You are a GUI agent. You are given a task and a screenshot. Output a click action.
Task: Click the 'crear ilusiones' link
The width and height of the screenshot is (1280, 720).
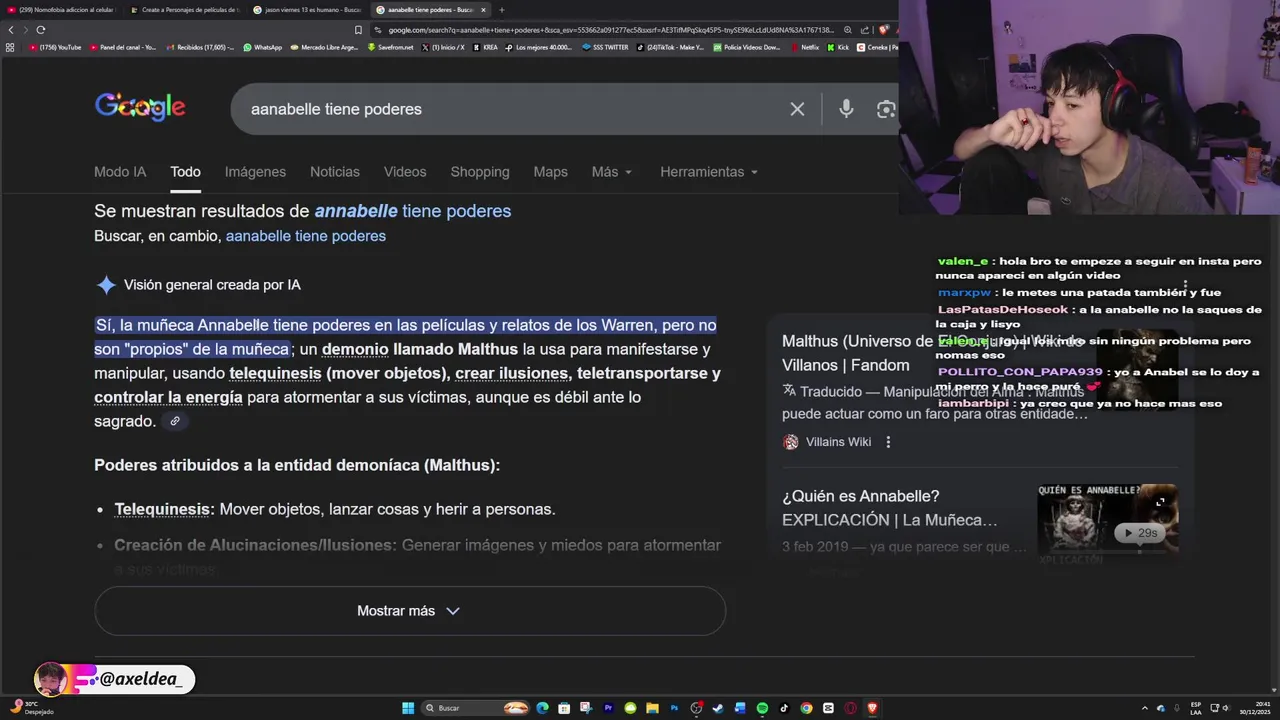coord(512,373)
